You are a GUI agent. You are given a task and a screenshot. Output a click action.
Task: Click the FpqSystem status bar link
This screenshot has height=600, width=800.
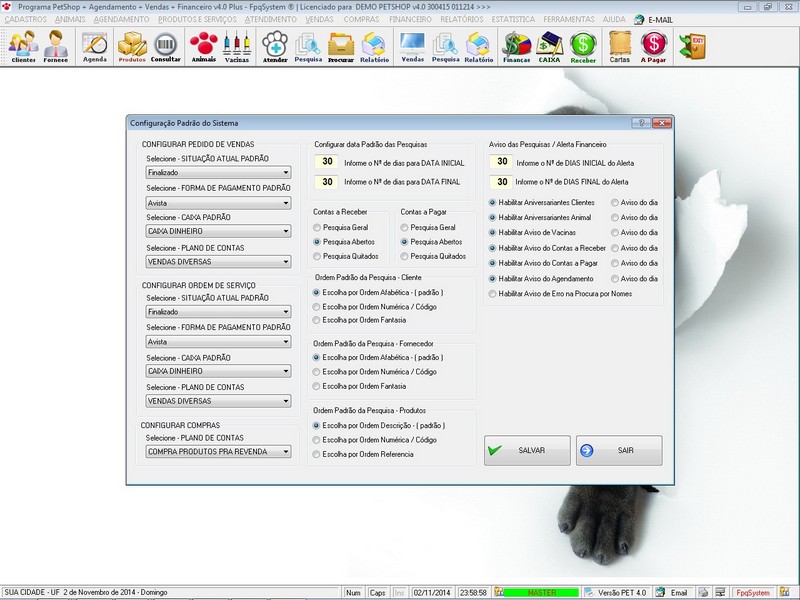753,593
